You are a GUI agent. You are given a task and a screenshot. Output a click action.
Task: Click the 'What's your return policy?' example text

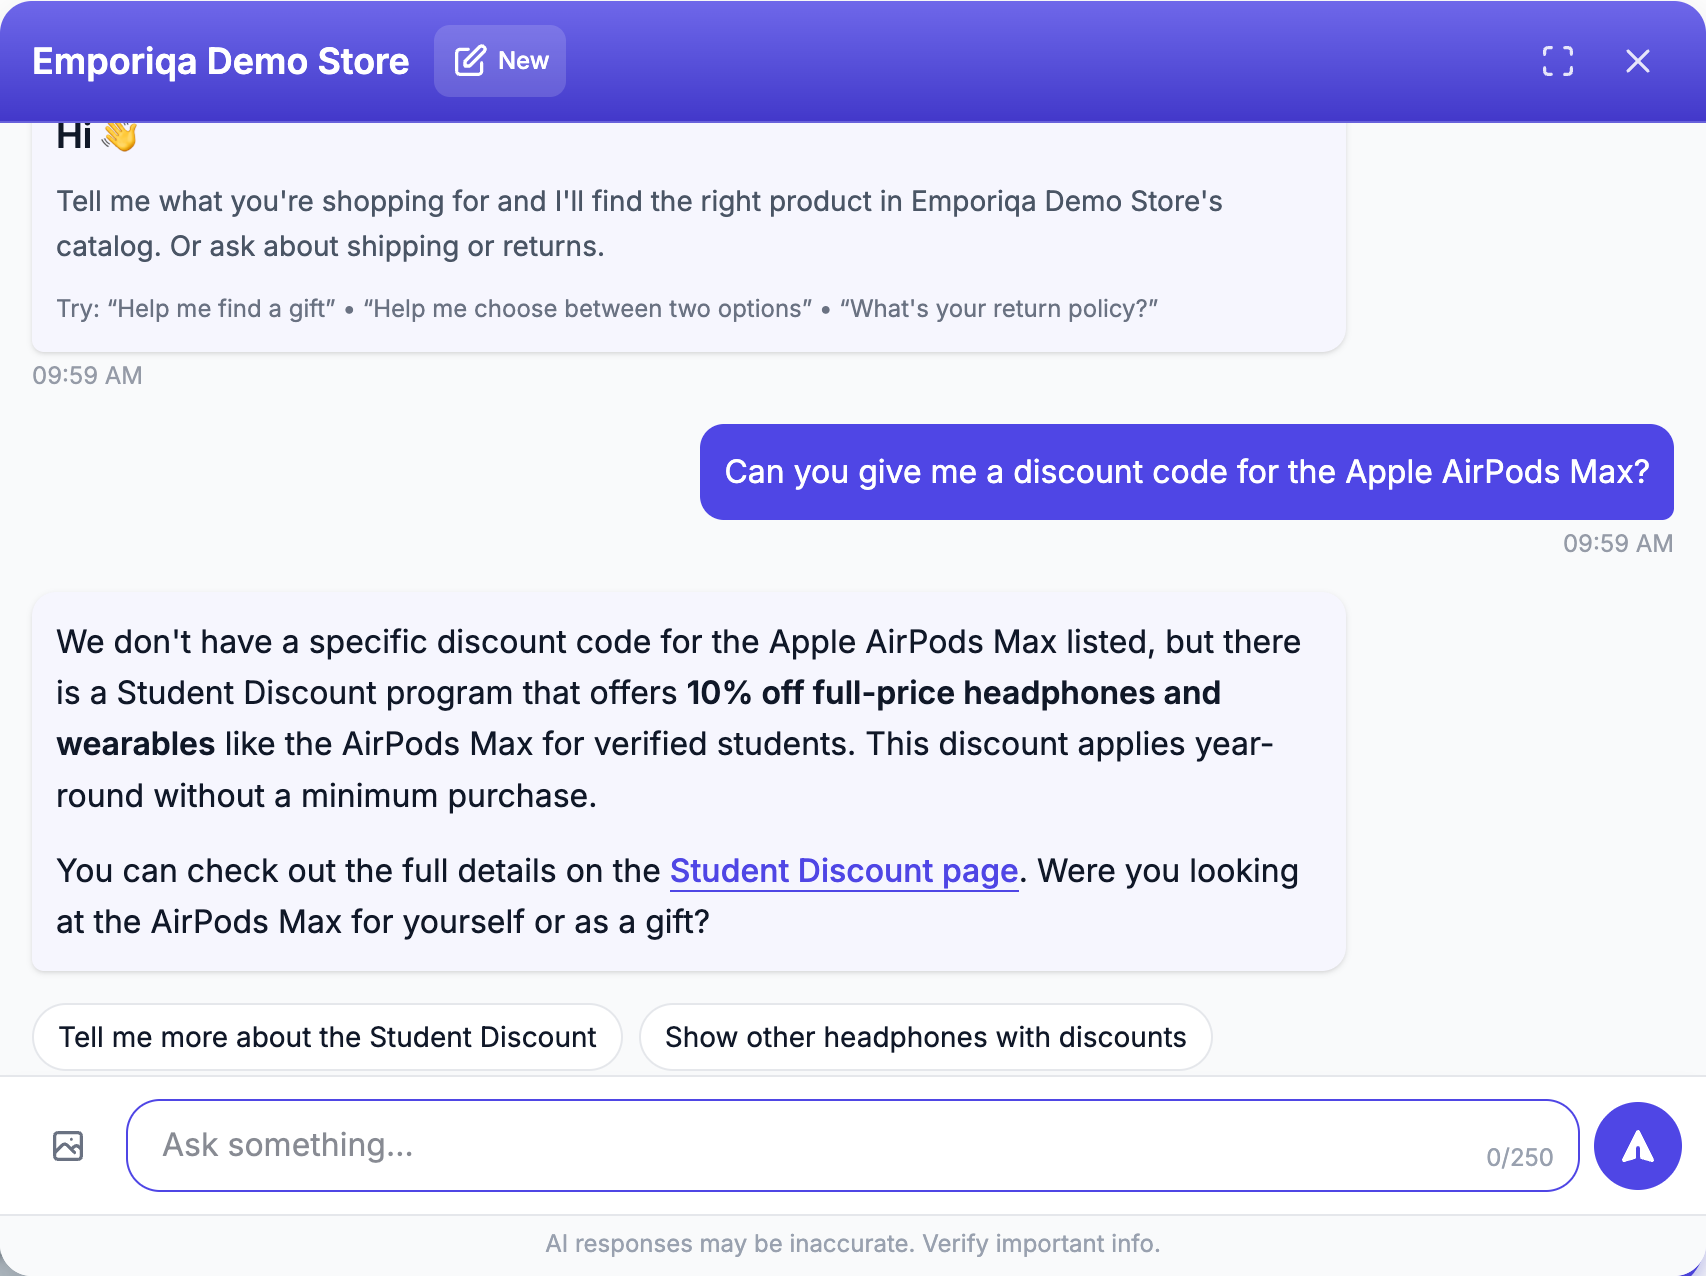[x=998, y=309]
